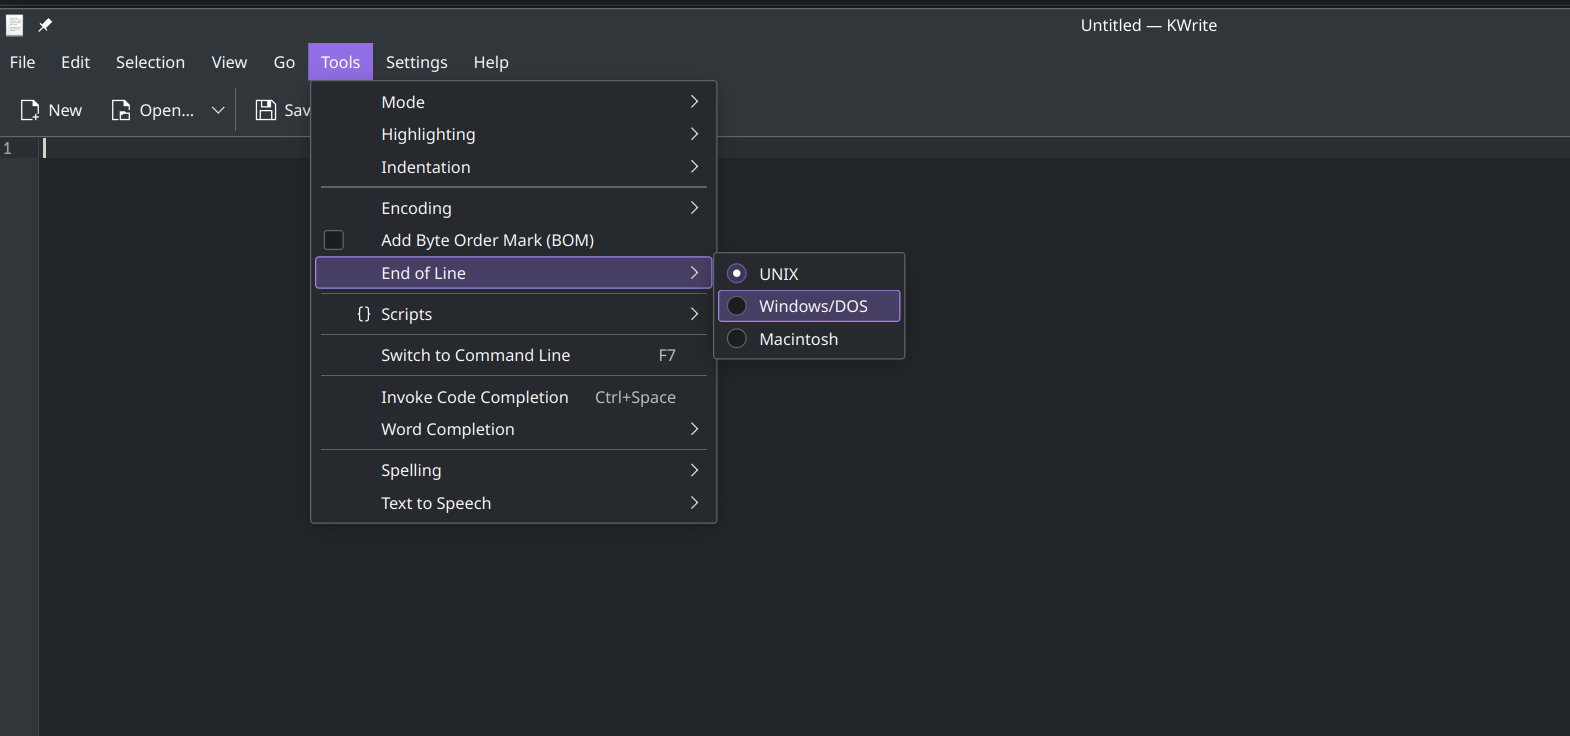Click the pin icon in title bar
The width and height of the screenshot is (1570, 736).
(x=45, y=25)
